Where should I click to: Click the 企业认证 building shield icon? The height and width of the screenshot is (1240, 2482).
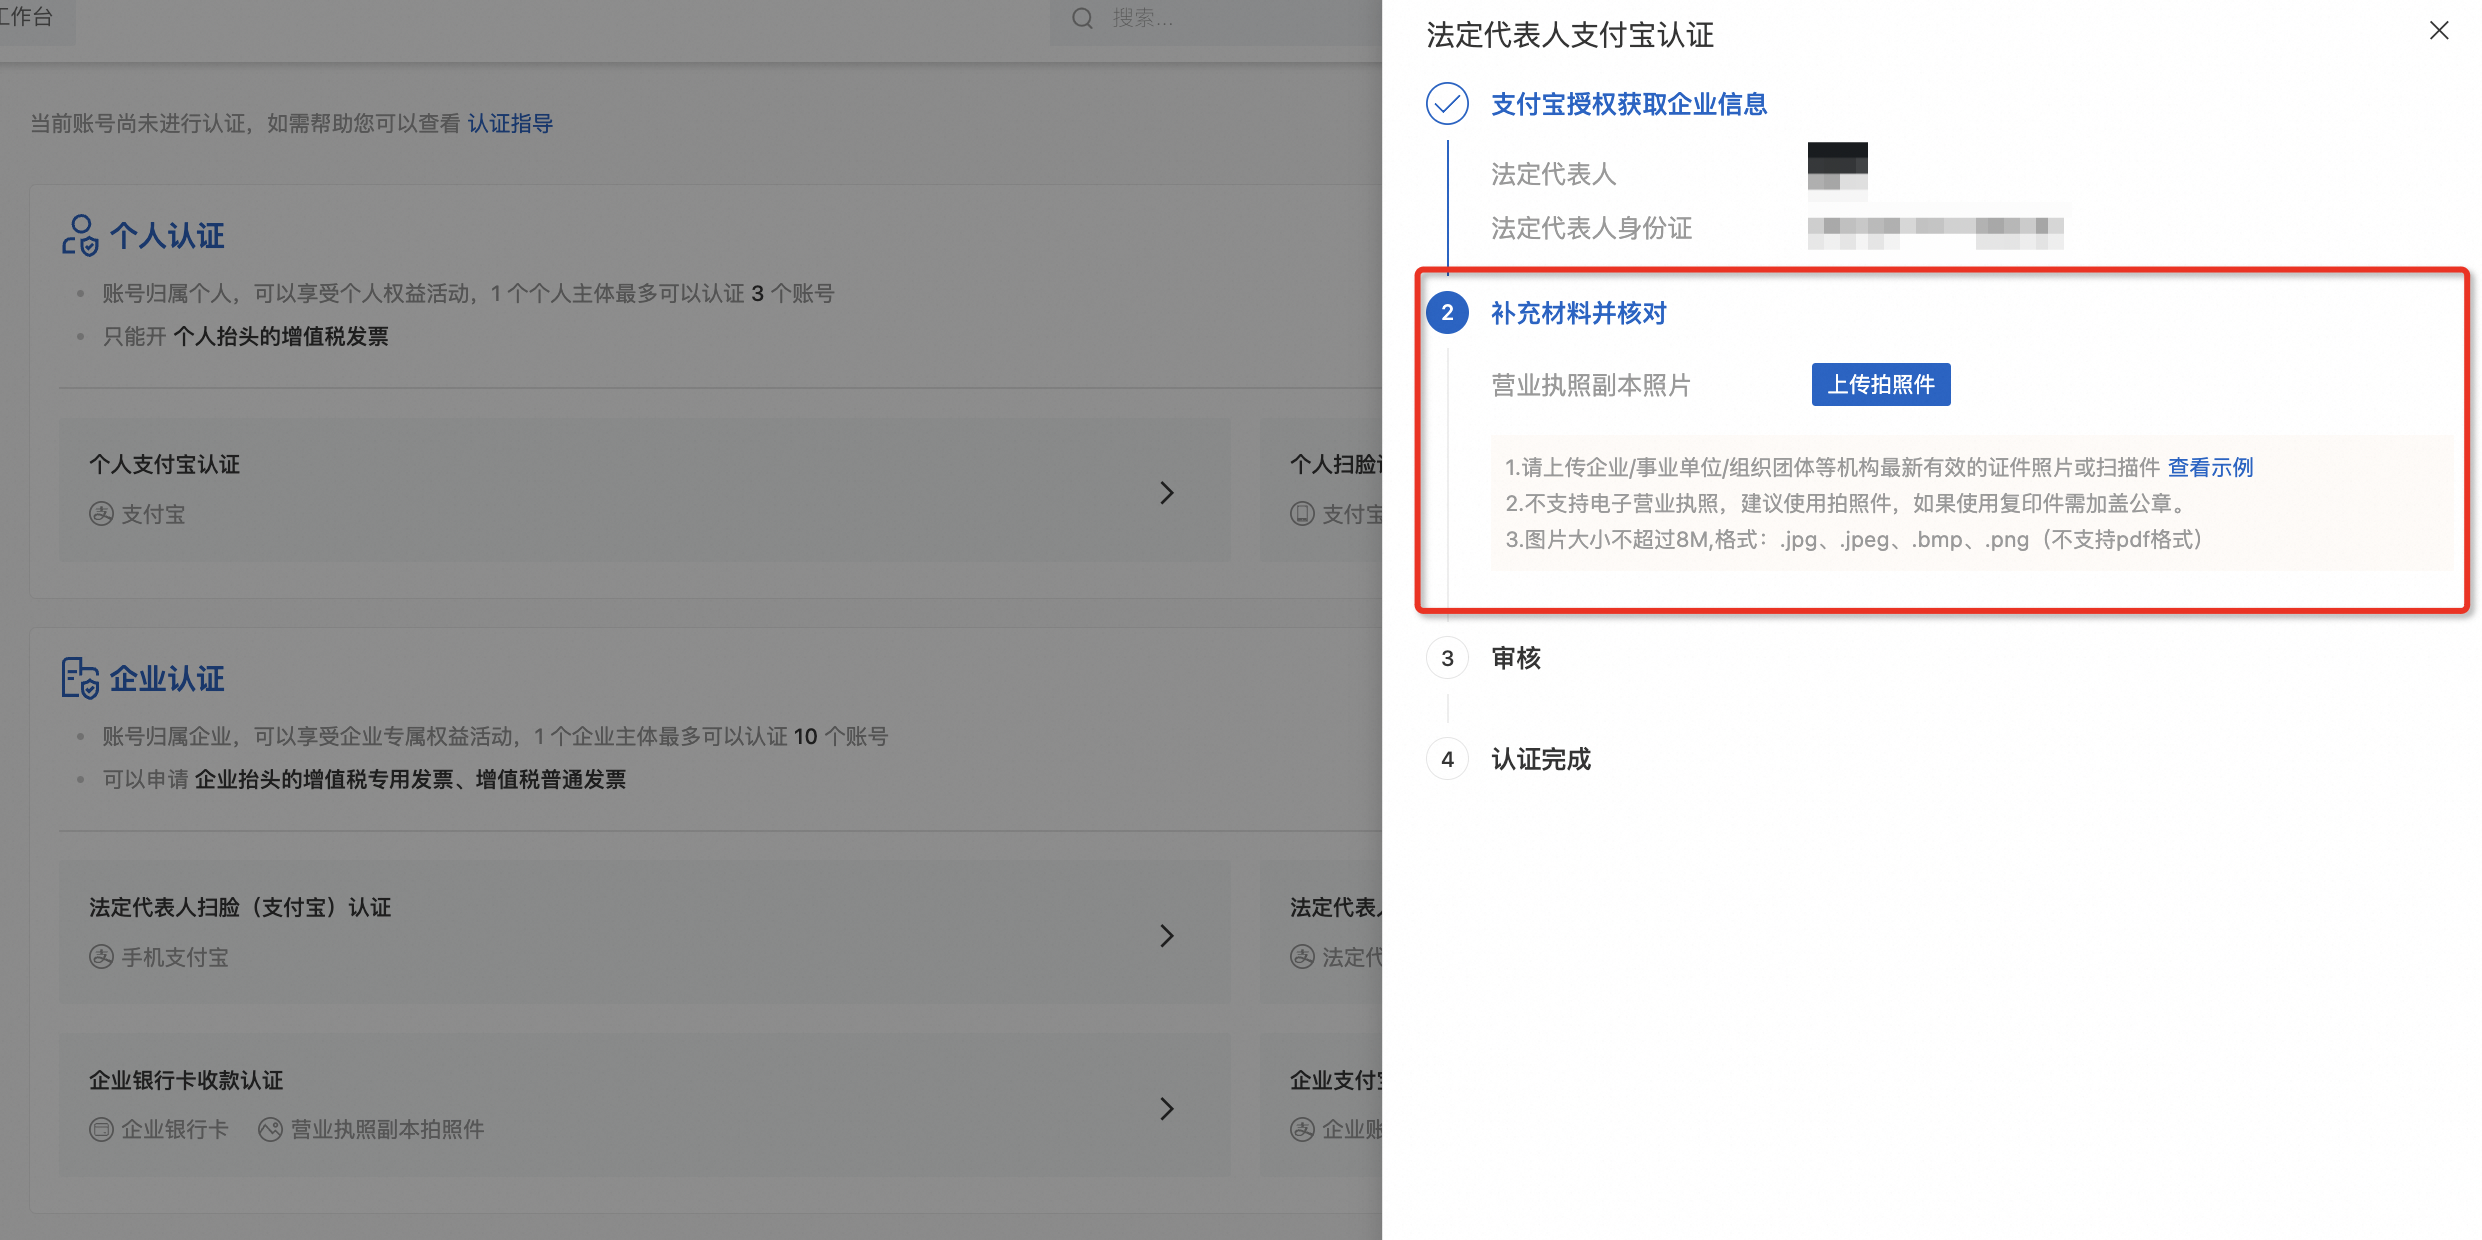[x=80, y=678]
